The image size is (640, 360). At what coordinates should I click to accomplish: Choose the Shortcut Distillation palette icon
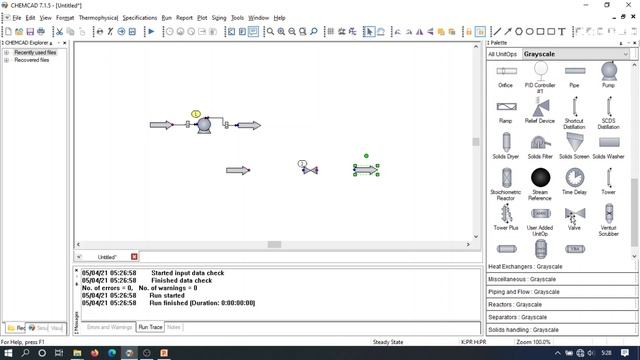point(575,107)
